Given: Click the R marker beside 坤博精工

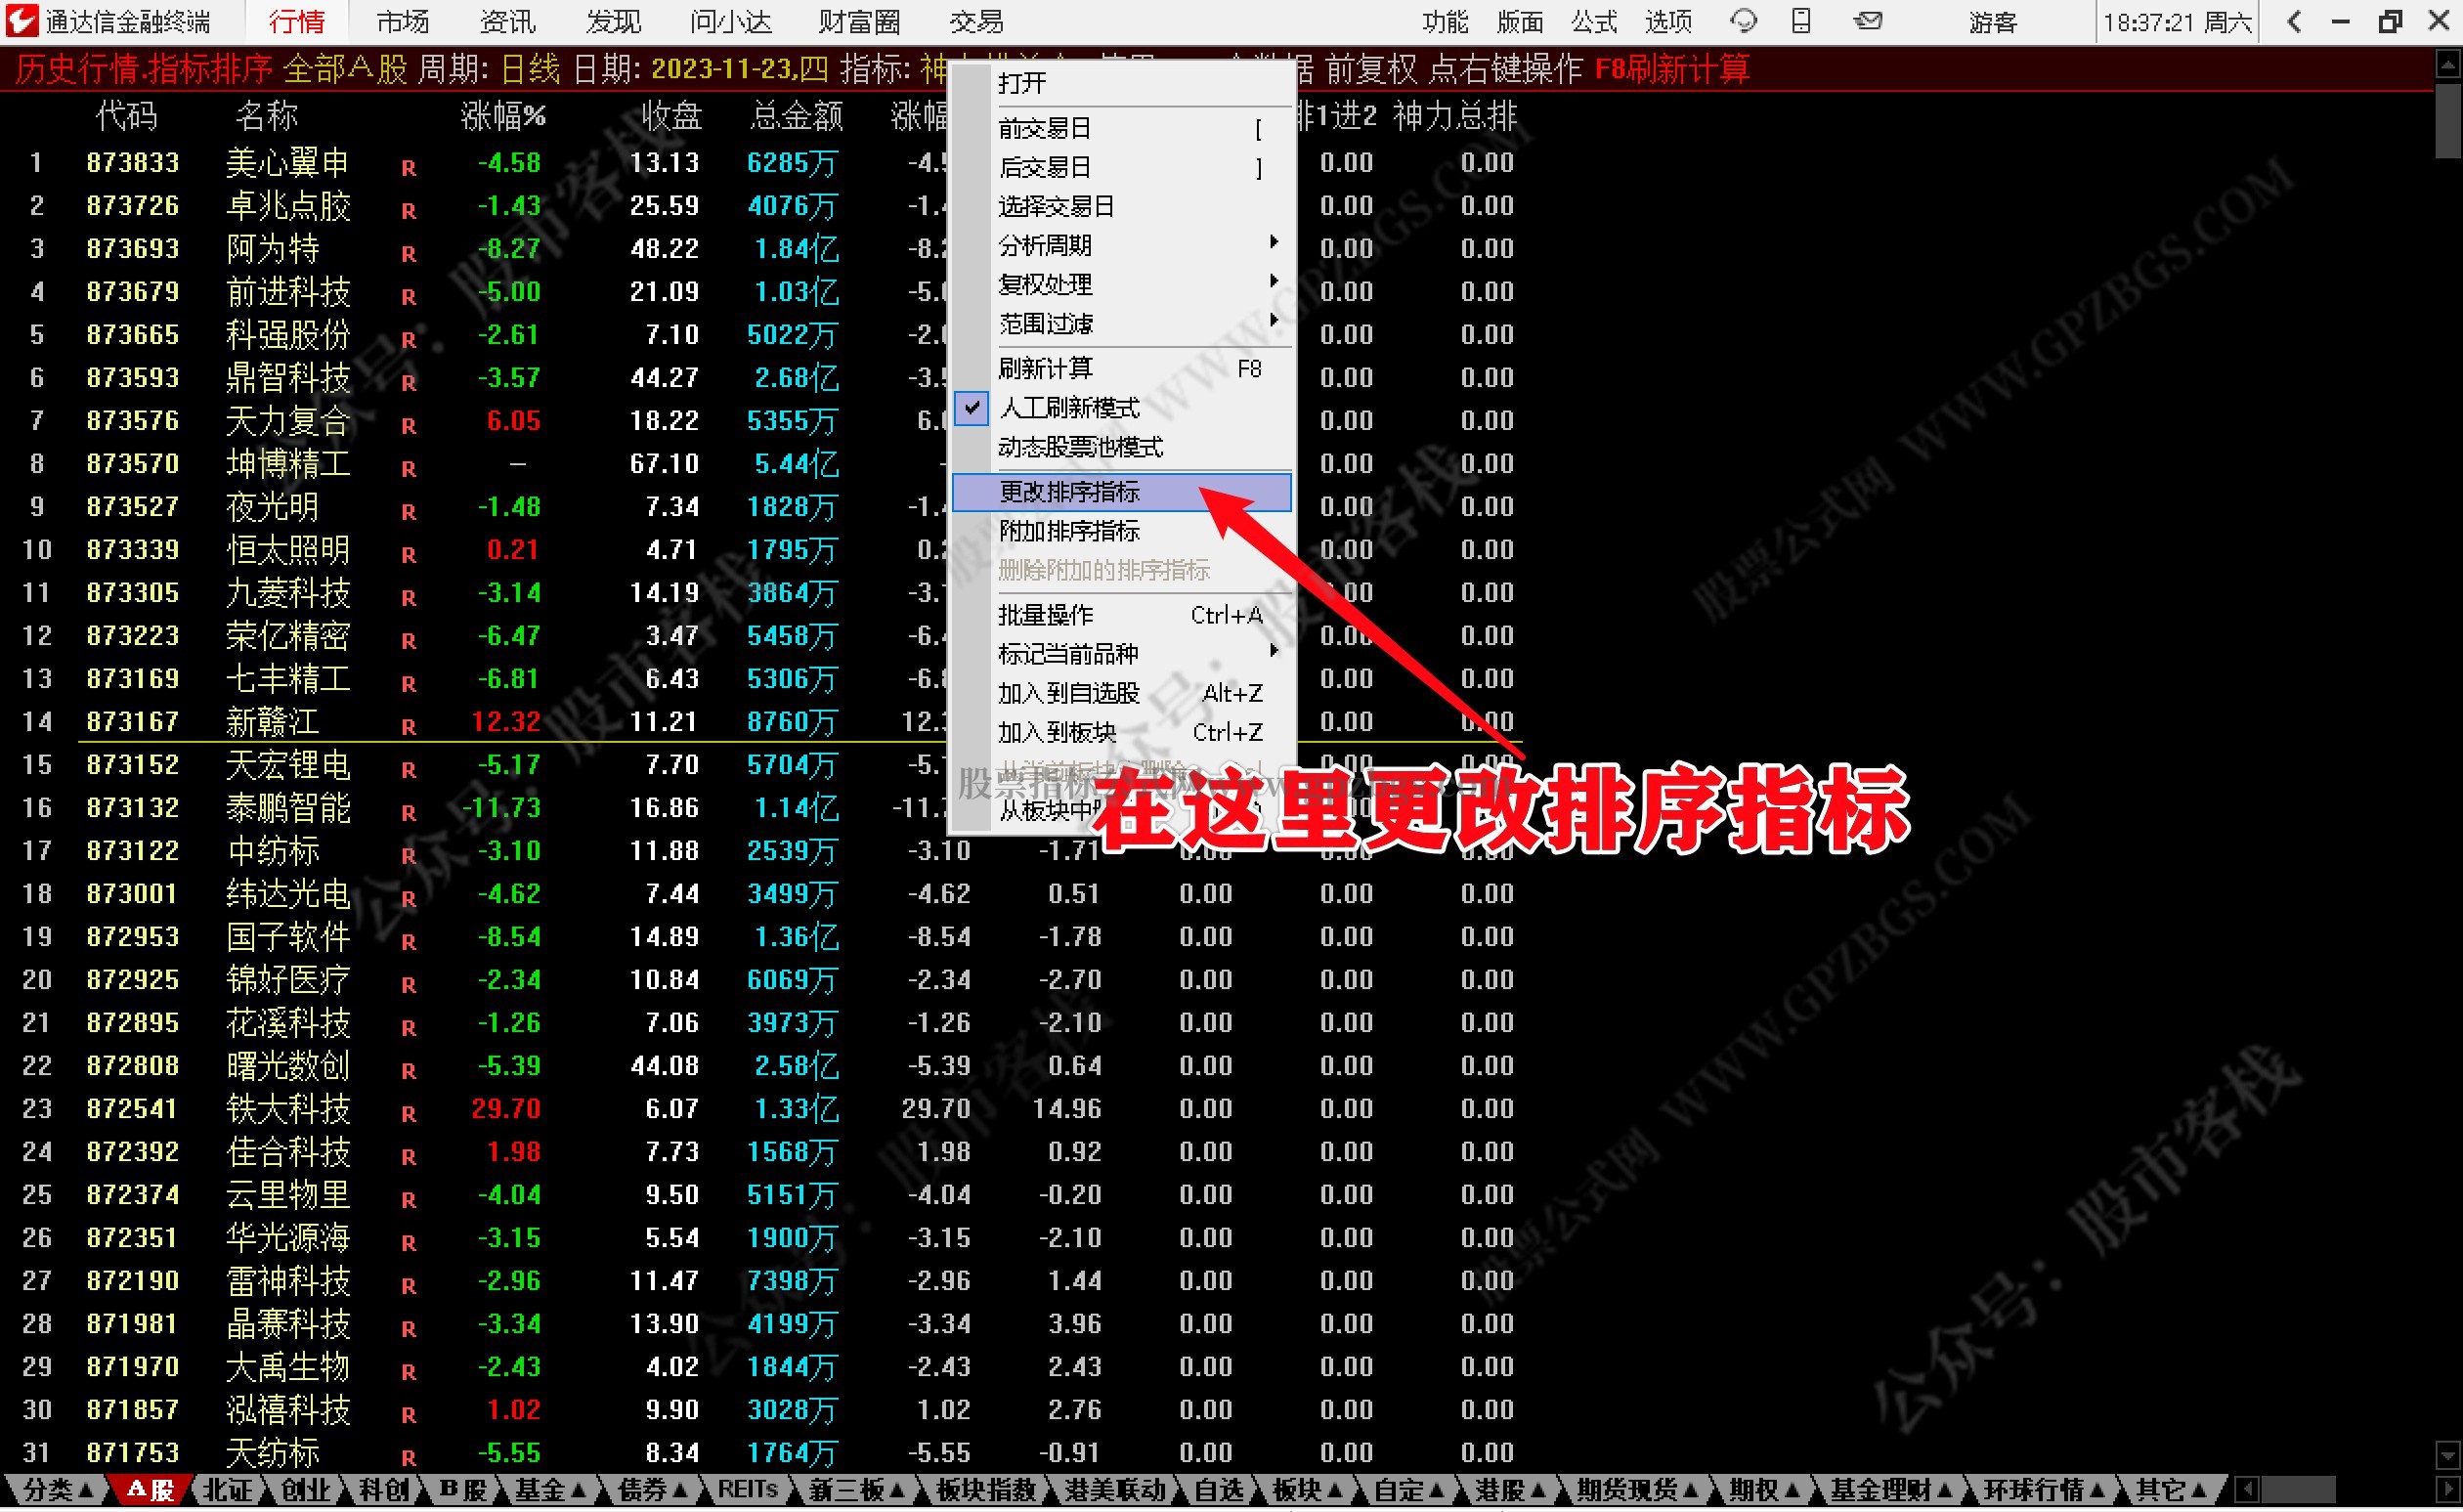Looking at the screenshot, I should (409, 469).
